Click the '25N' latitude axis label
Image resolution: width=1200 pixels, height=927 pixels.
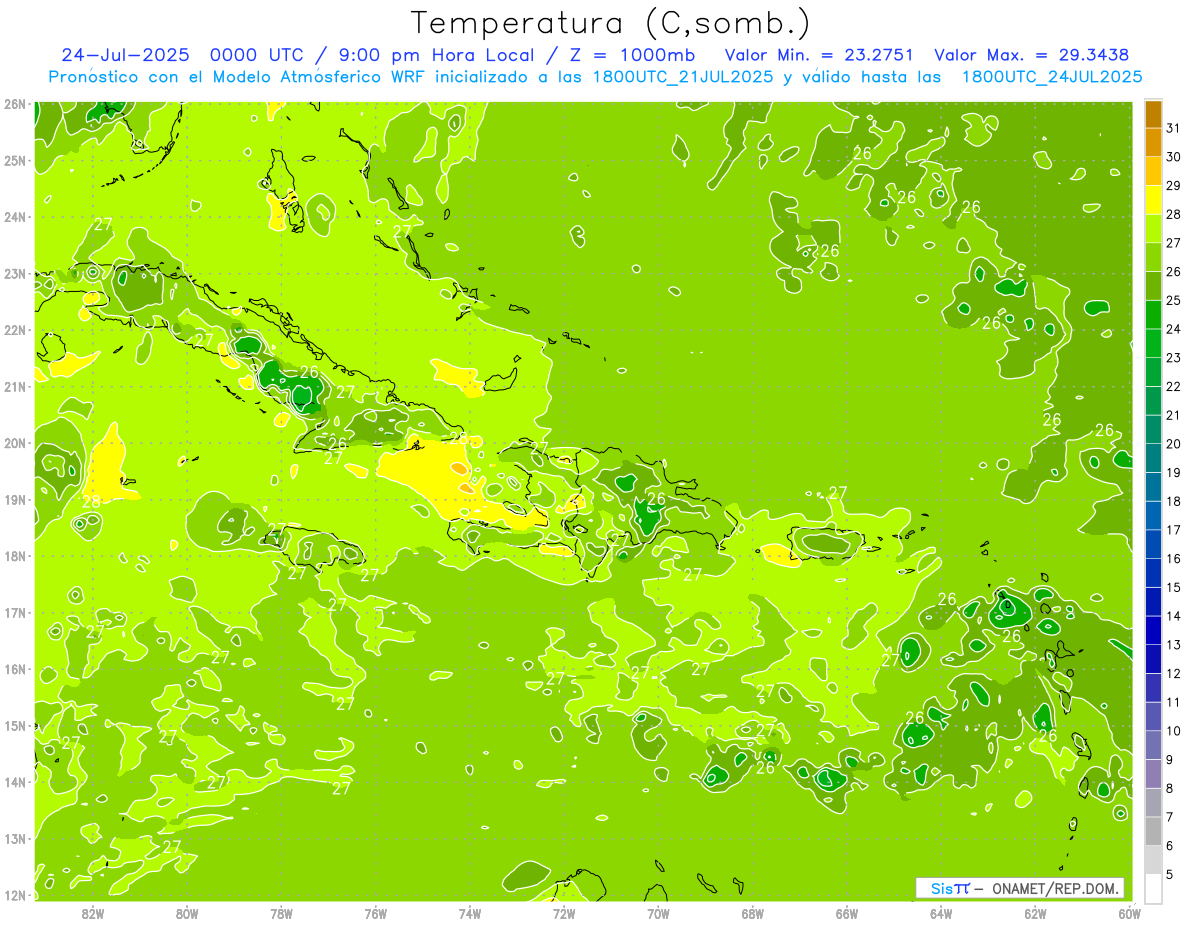[x=15, y=160]
